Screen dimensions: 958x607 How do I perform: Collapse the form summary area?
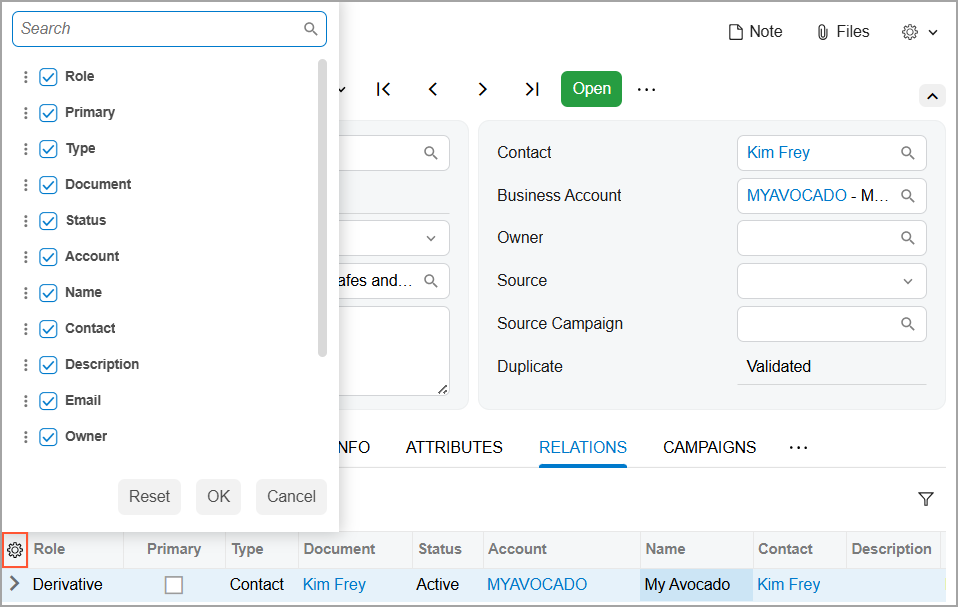931,96
